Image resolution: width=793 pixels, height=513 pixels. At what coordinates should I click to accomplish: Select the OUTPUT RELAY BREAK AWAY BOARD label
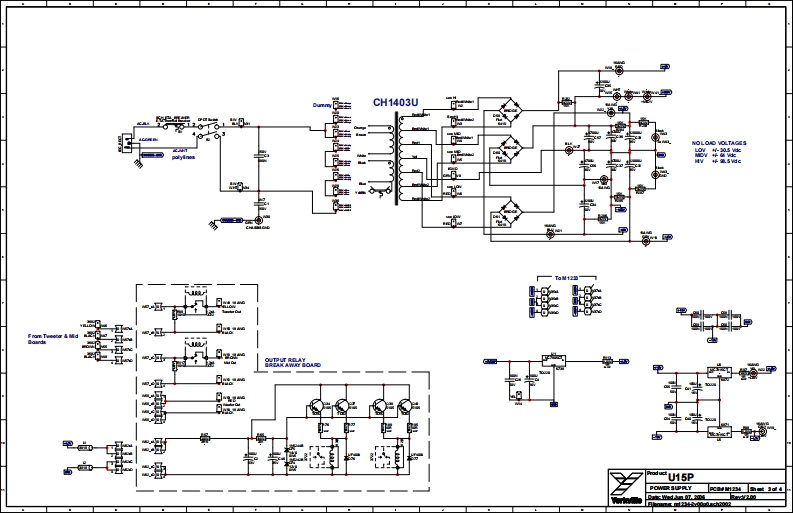tap(292, 364)
